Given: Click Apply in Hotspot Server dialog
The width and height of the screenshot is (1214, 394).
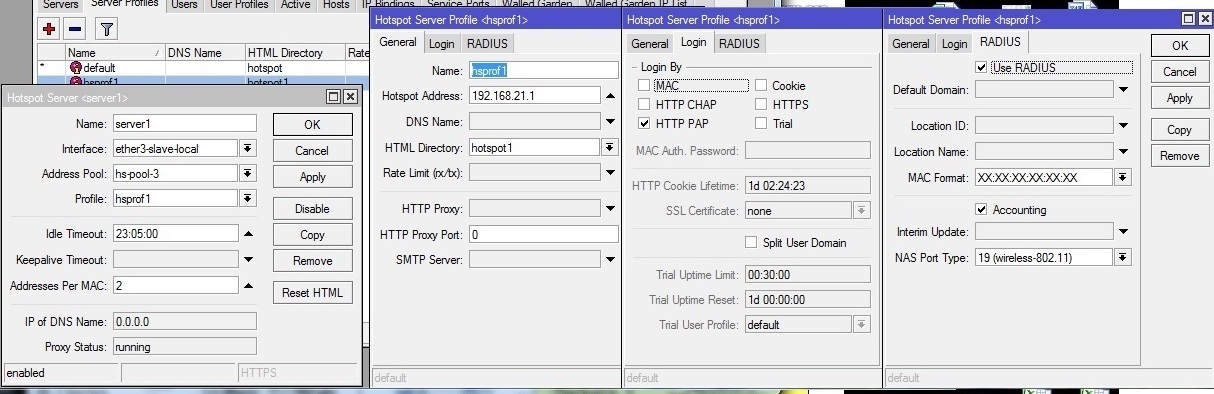Looking at the screenshot, I should [312, 177].
